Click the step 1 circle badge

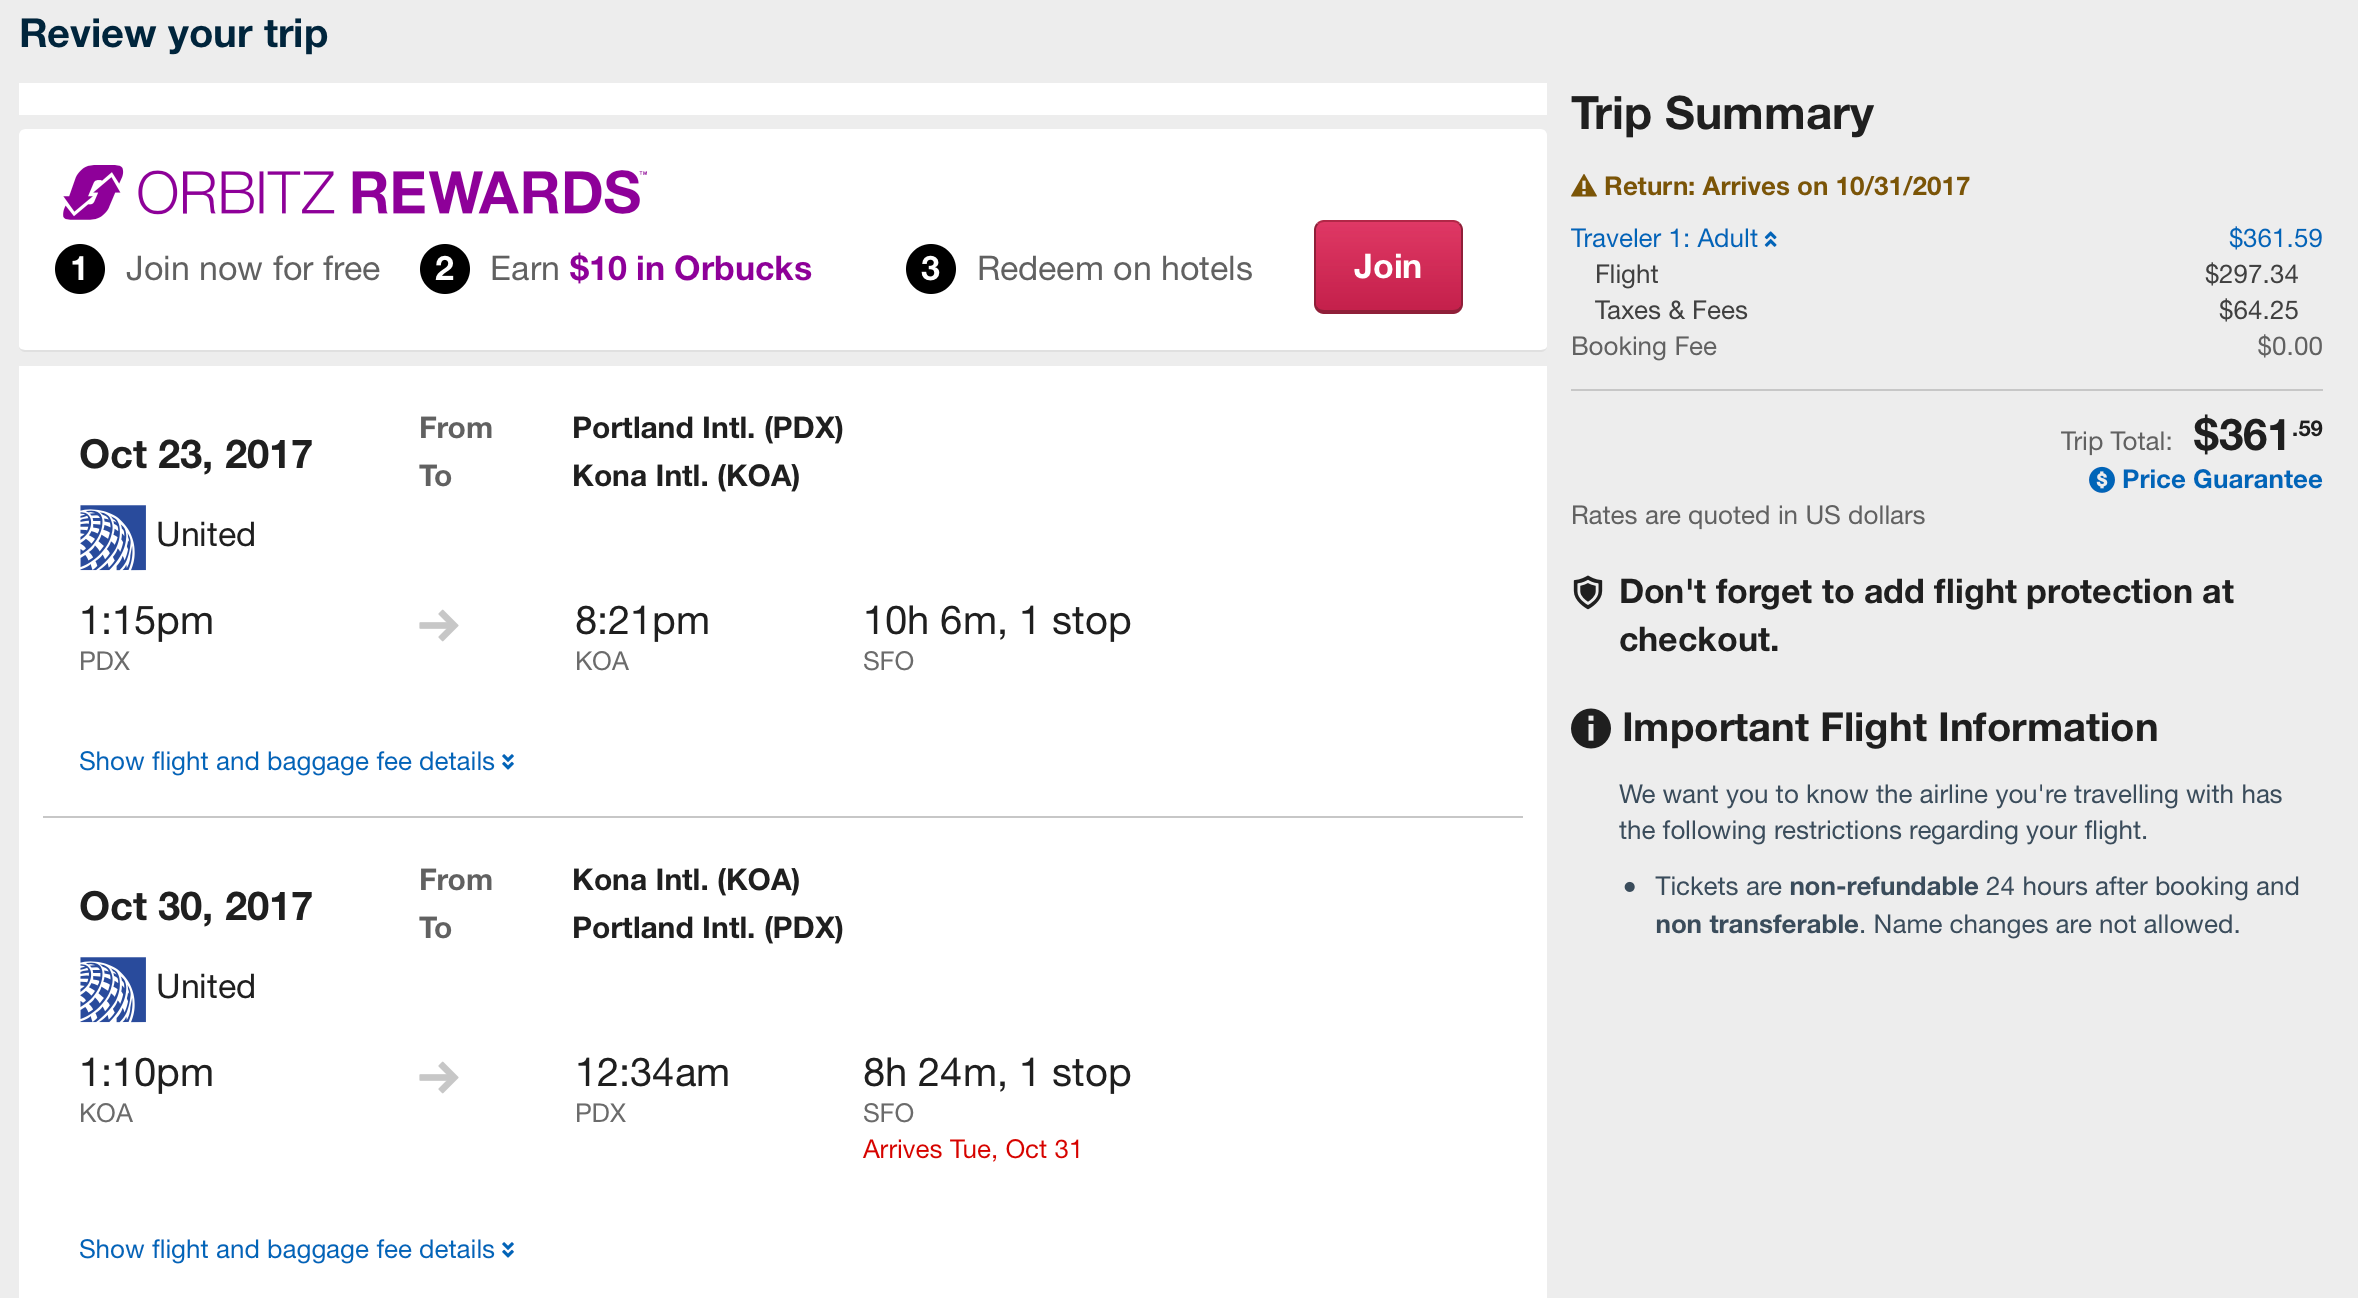coord(80,269)
